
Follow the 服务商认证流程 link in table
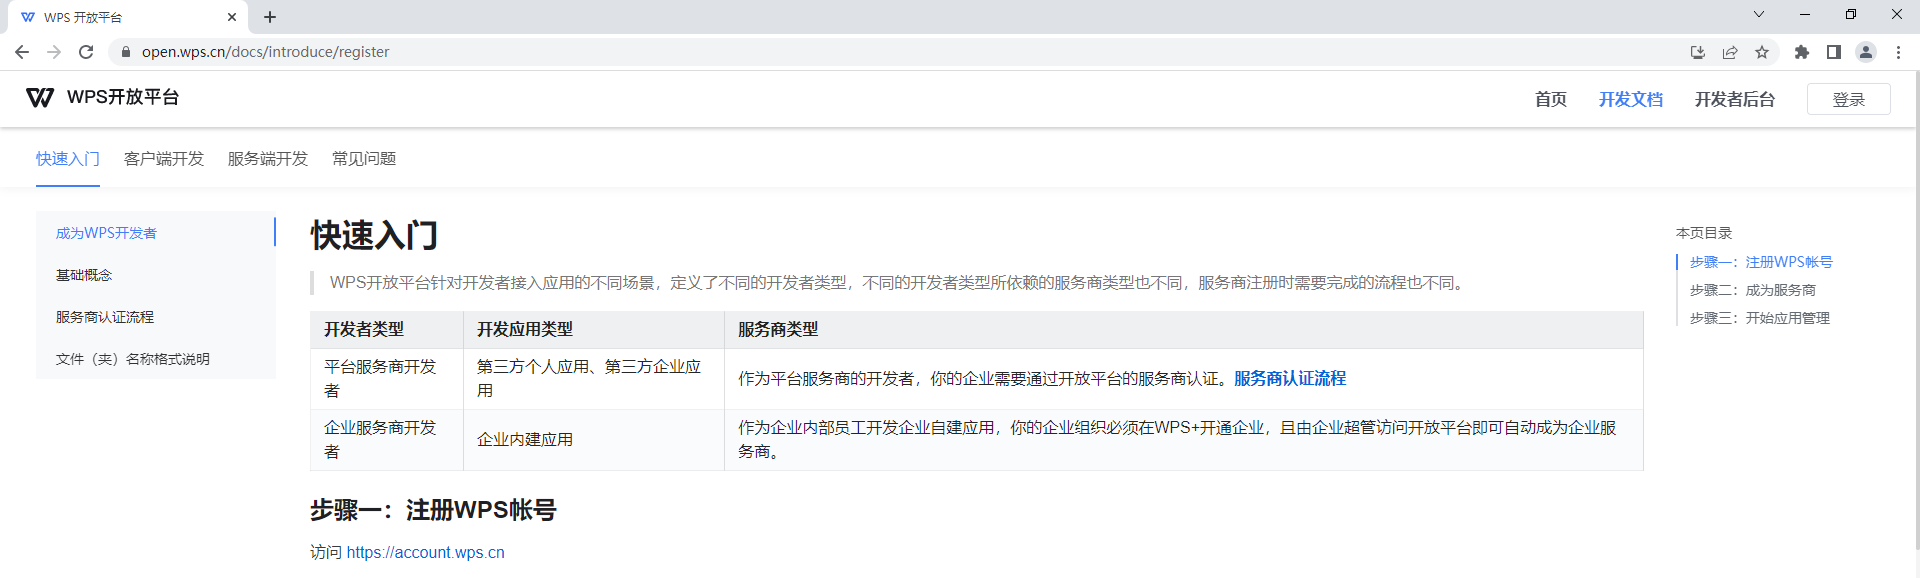tap(1290, 379)
